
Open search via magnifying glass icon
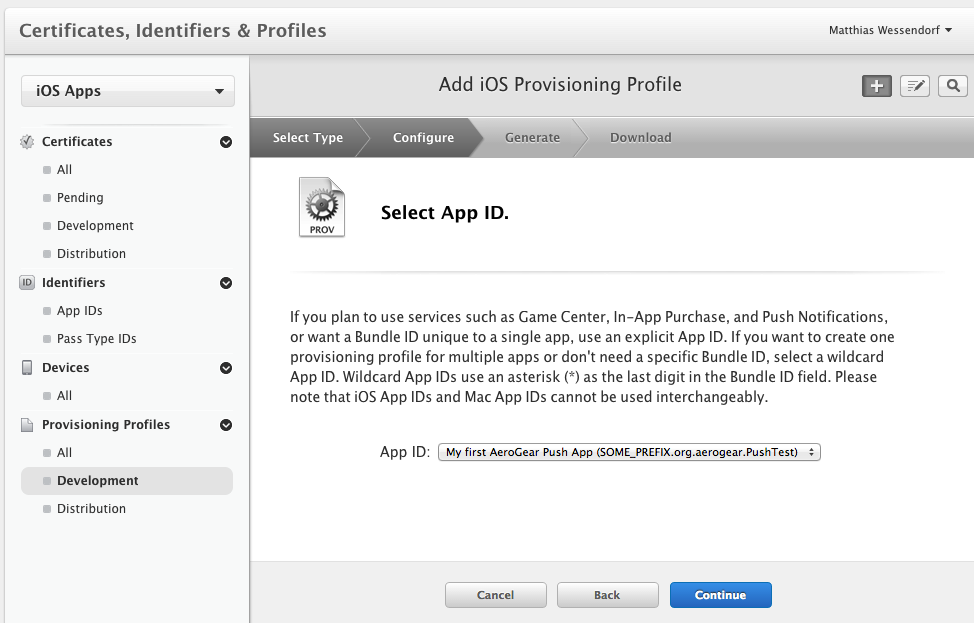click(952, 86)
